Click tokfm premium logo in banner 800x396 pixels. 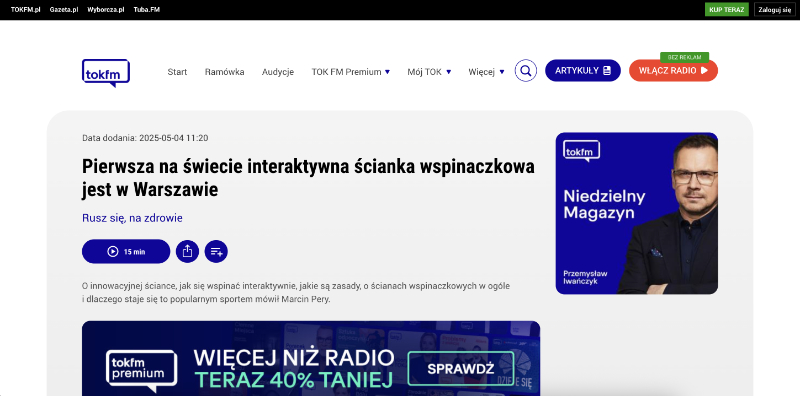pos(141,367)
